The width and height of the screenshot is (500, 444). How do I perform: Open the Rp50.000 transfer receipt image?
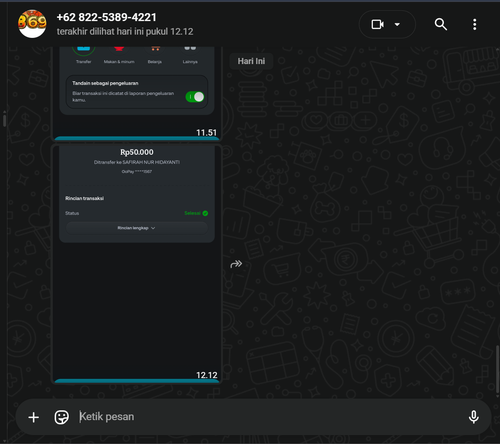(x=137, y=263)
